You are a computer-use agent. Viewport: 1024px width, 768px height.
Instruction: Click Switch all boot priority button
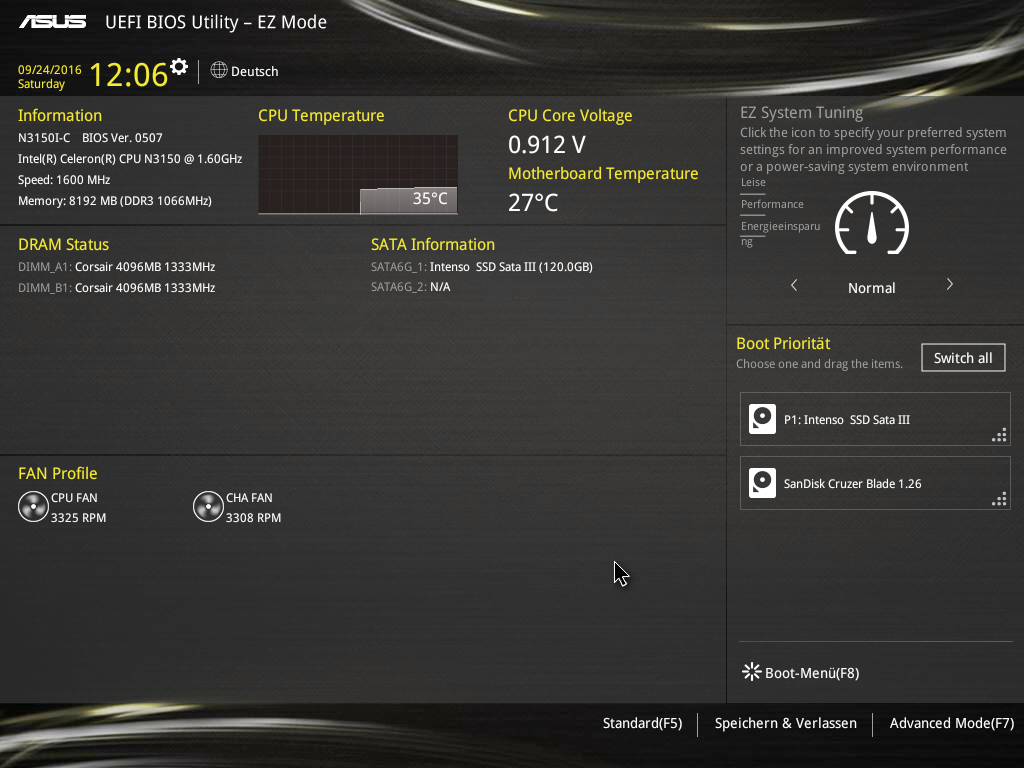pos(963,358)
